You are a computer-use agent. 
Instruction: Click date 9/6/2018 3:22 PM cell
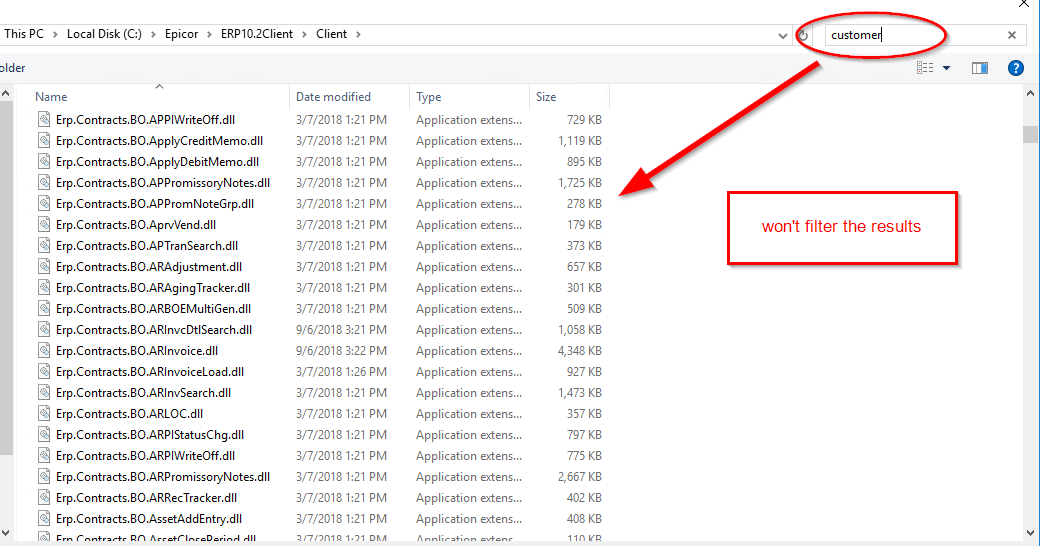(x=341, y=351)
